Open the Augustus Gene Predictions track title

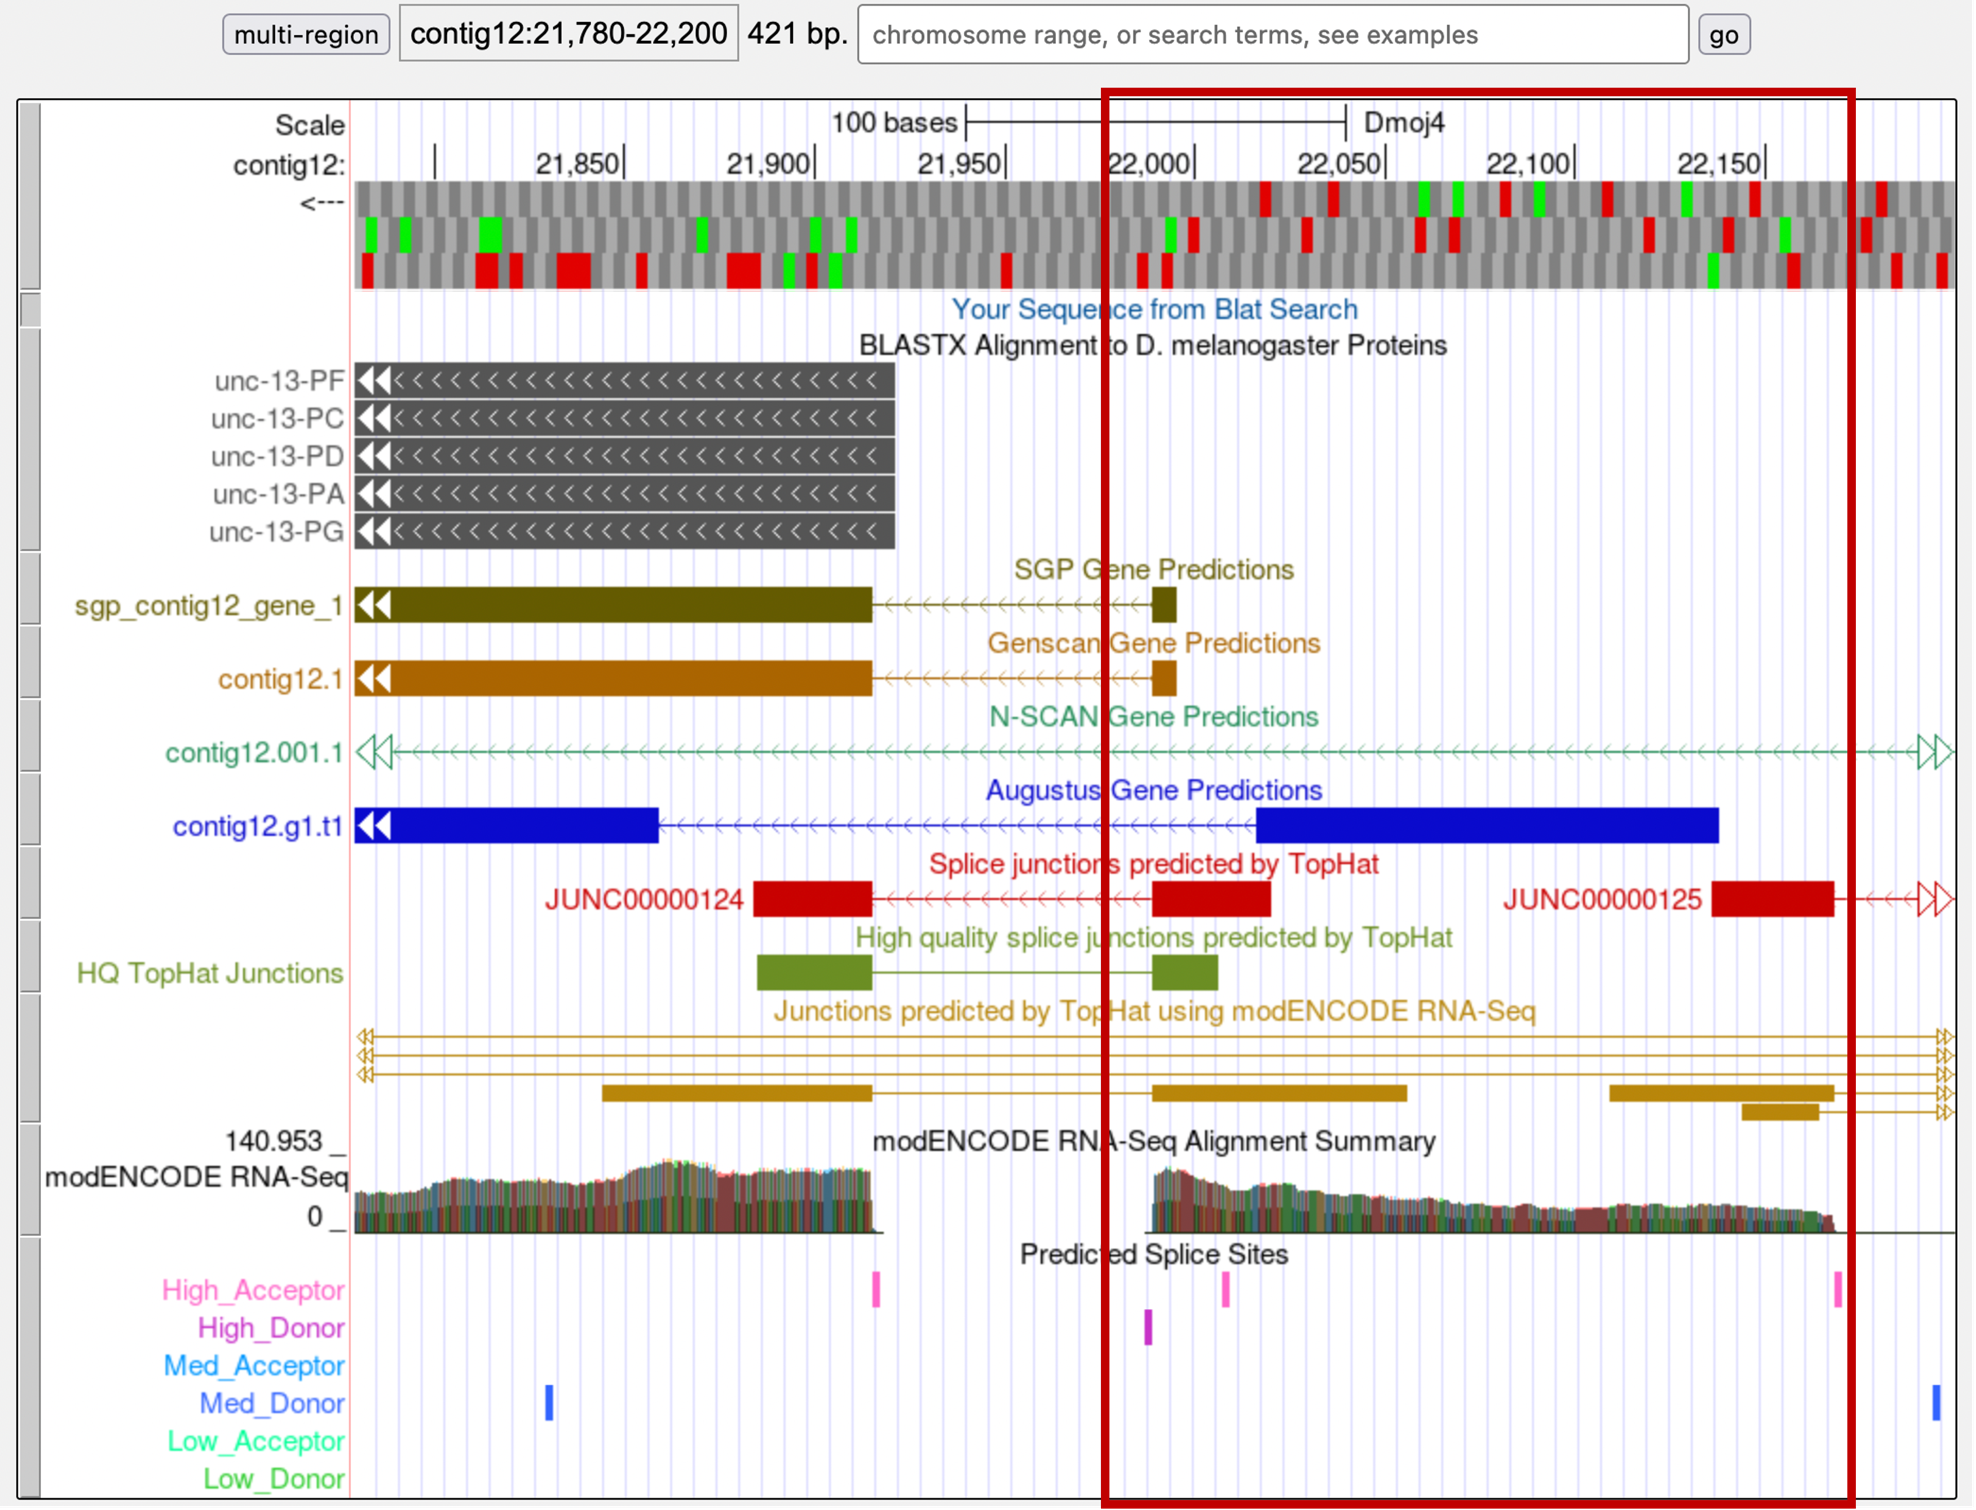click(1153, 790)
